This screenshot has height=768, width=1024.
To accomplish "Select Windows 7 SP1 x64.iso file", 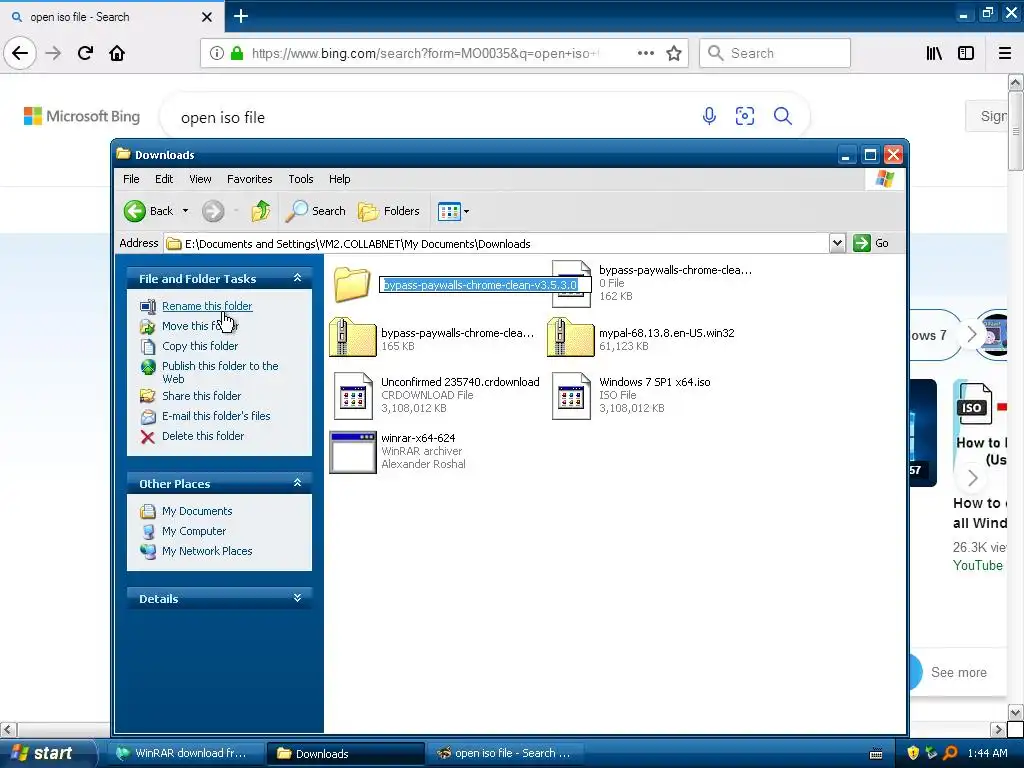I will pos(632,395).
